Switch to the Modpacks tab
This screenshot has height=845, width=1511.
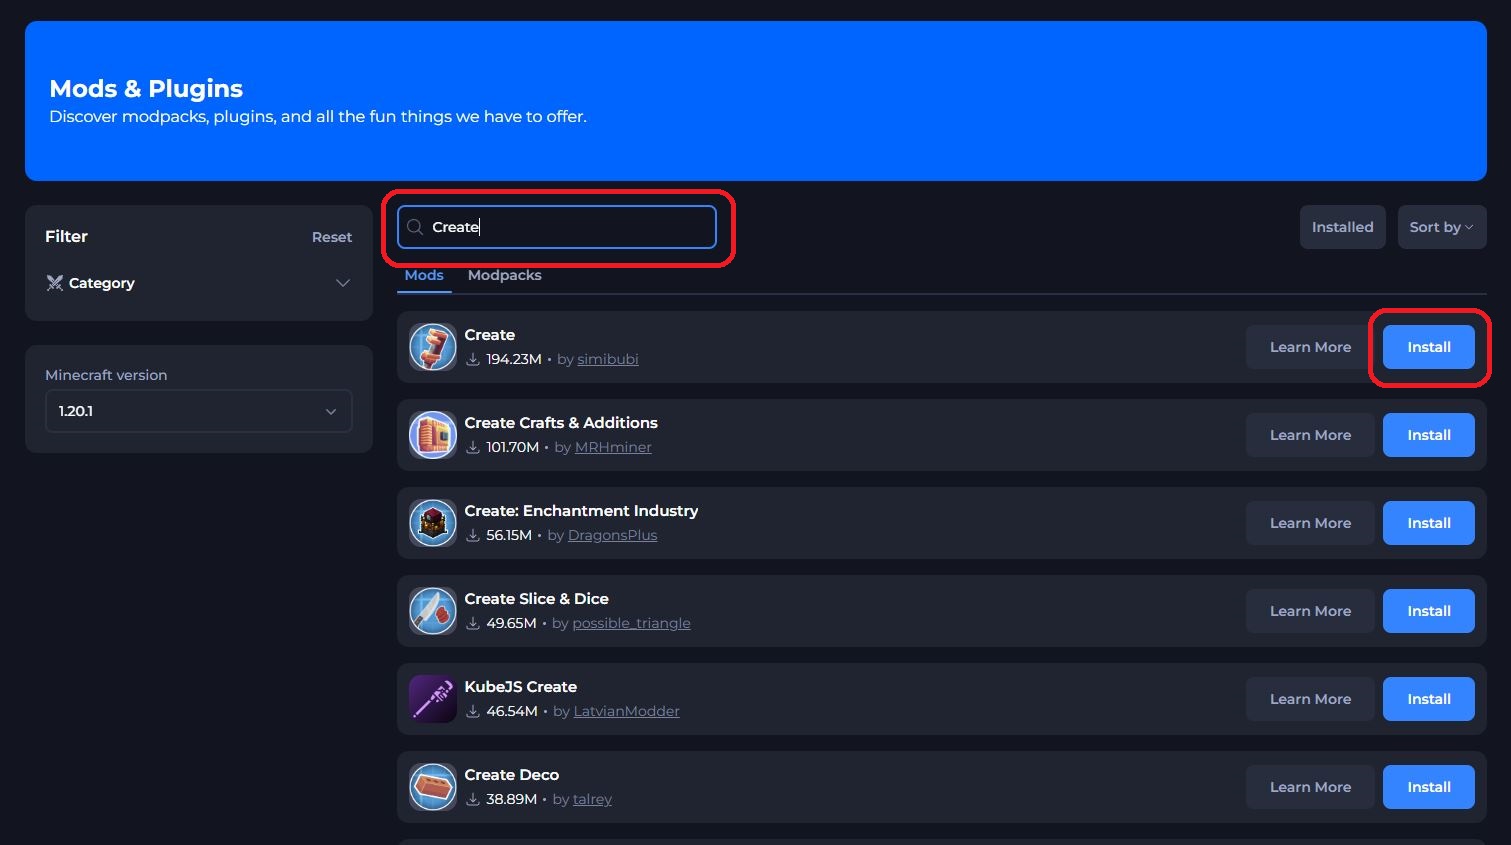[505, 275]
